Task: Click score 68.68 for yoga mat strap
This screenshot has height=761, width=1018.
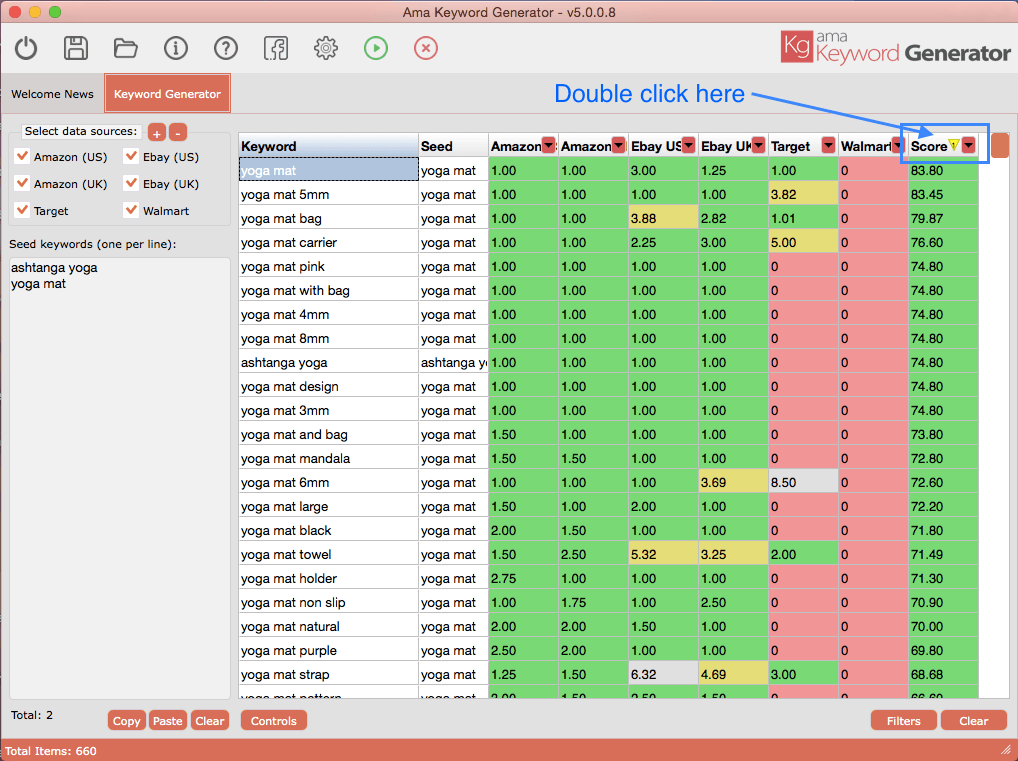Action: (x=943, y=675)
